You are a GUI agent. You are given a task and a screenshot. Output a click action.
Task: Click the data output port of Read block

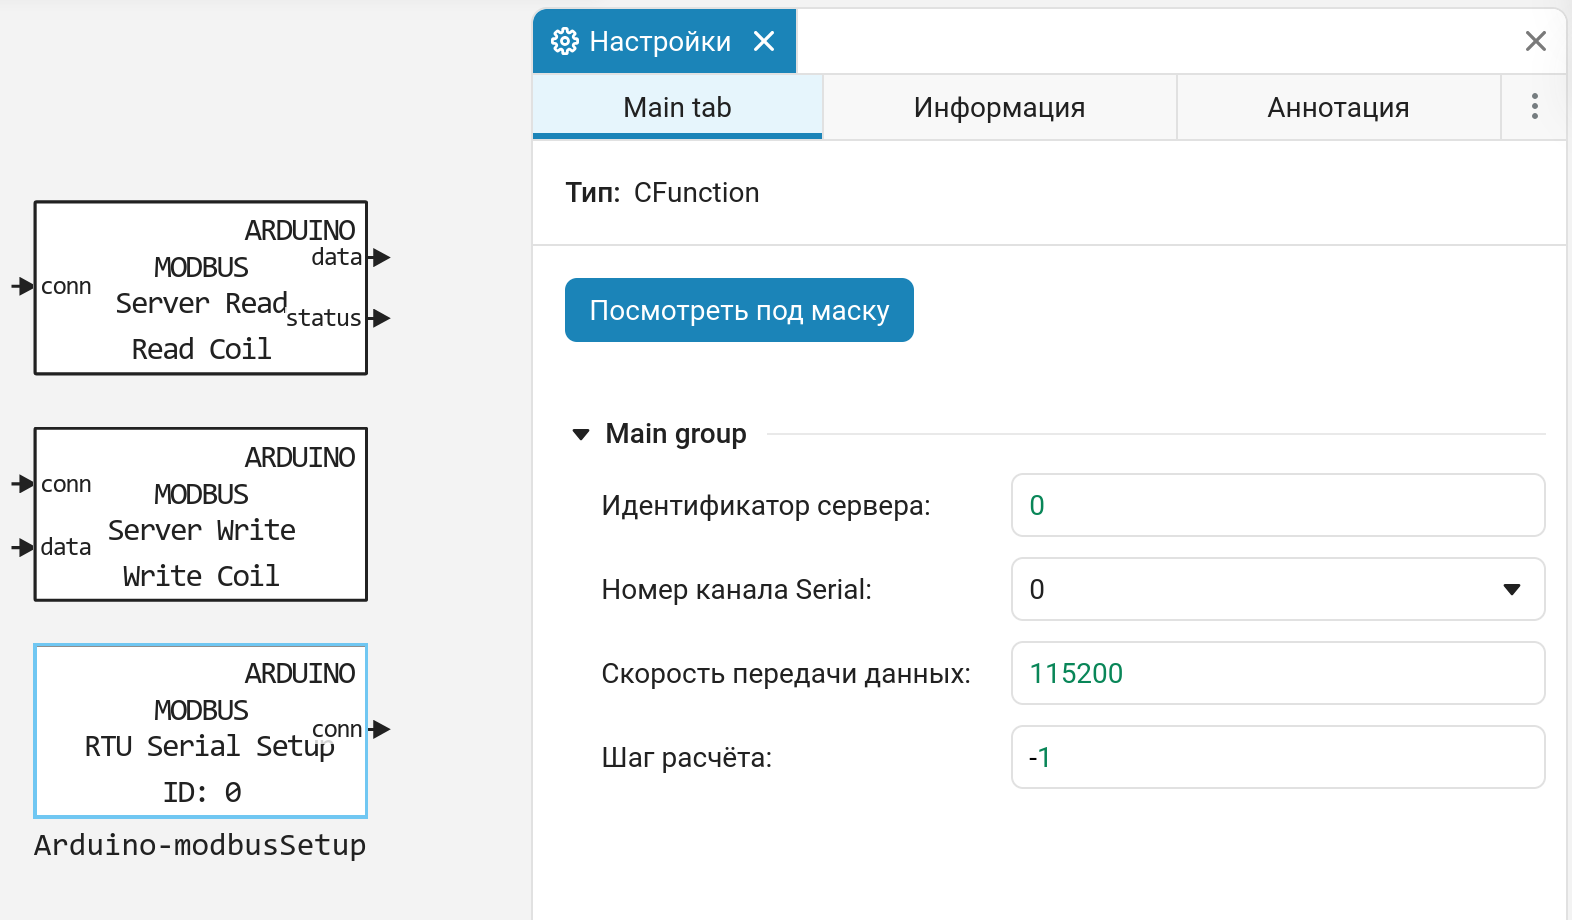[379, 258]
